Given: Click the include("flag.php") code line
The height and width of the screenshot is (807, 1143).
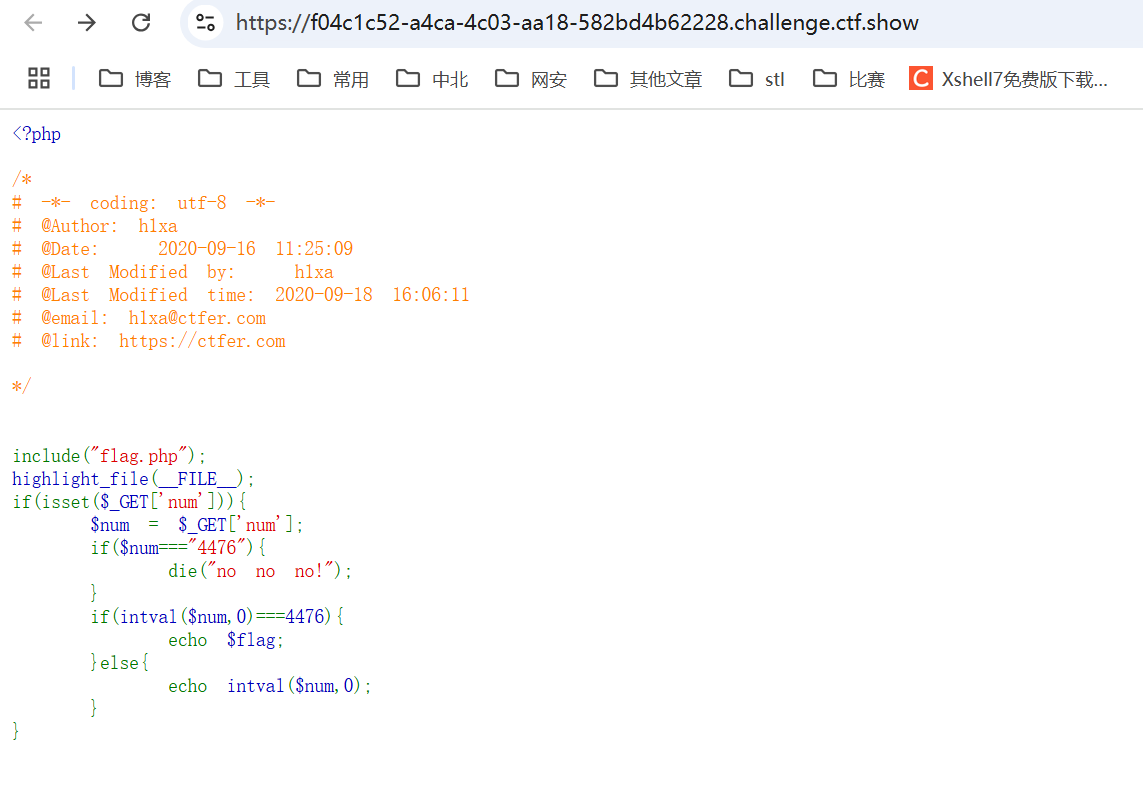Looking at the screenshot, I should point(109,456).
